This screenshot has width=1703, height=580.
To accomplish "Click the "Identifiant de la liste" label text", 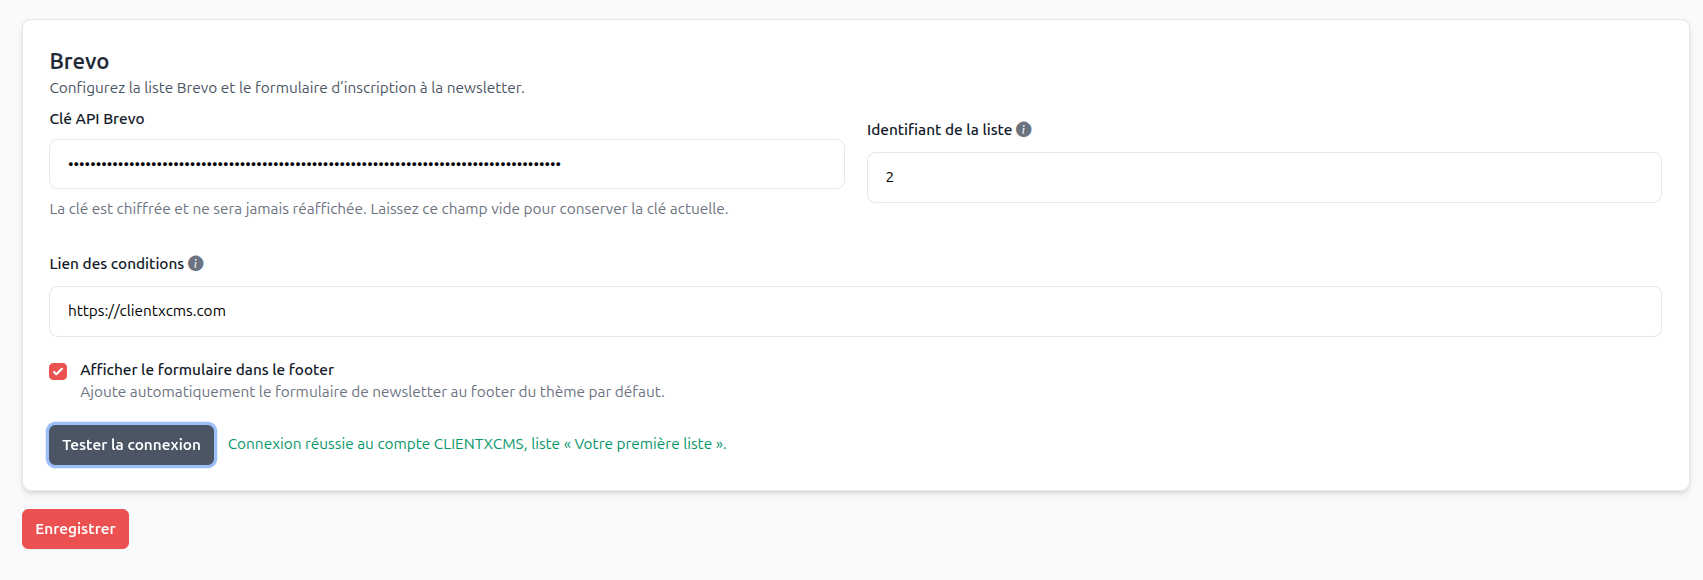I will (939, 129).
